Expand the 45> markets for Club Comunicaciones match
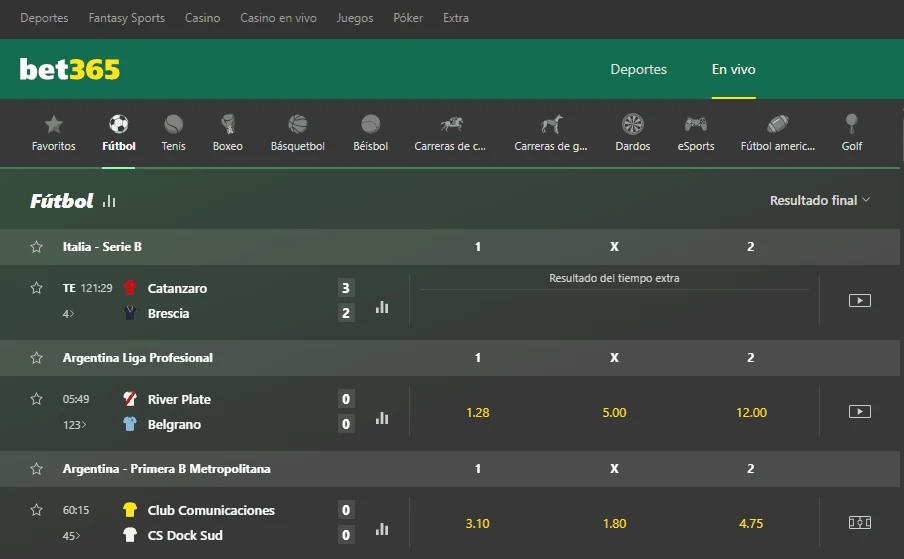 coord(71,536)
